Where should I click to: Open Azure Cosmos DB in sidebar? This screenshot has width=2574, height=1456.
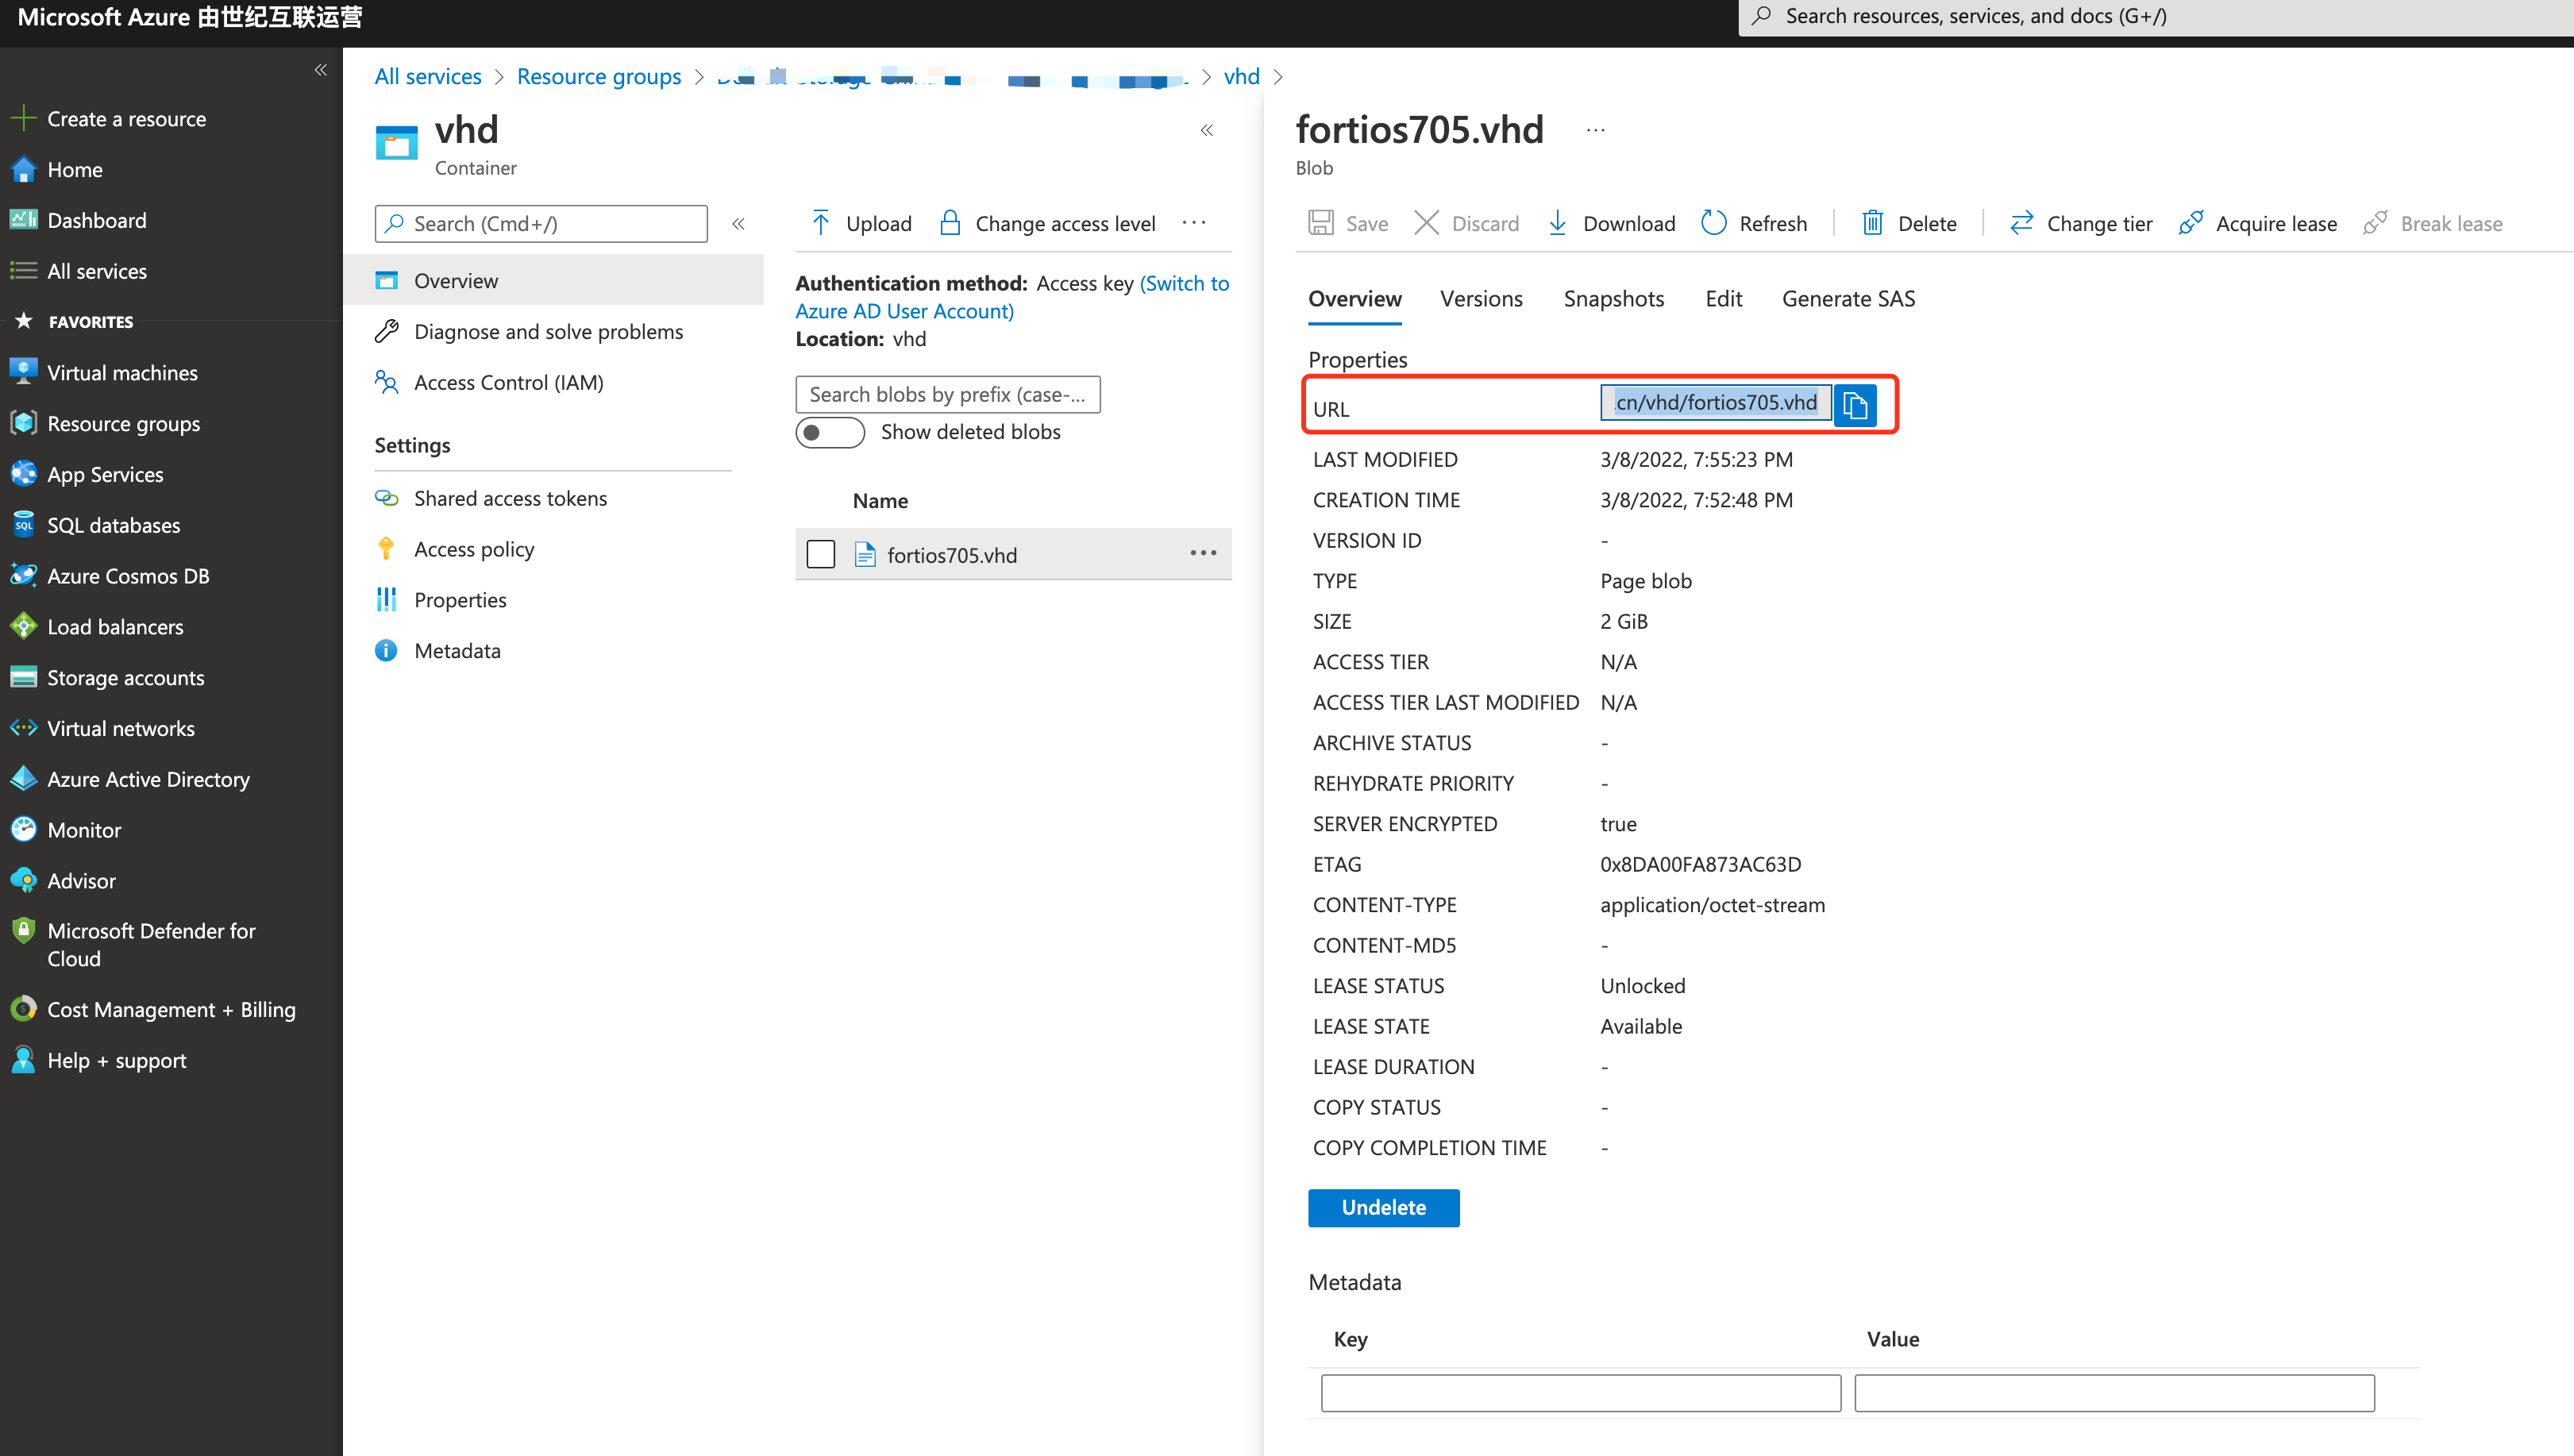pyautogui.click(x=128, y=576)
